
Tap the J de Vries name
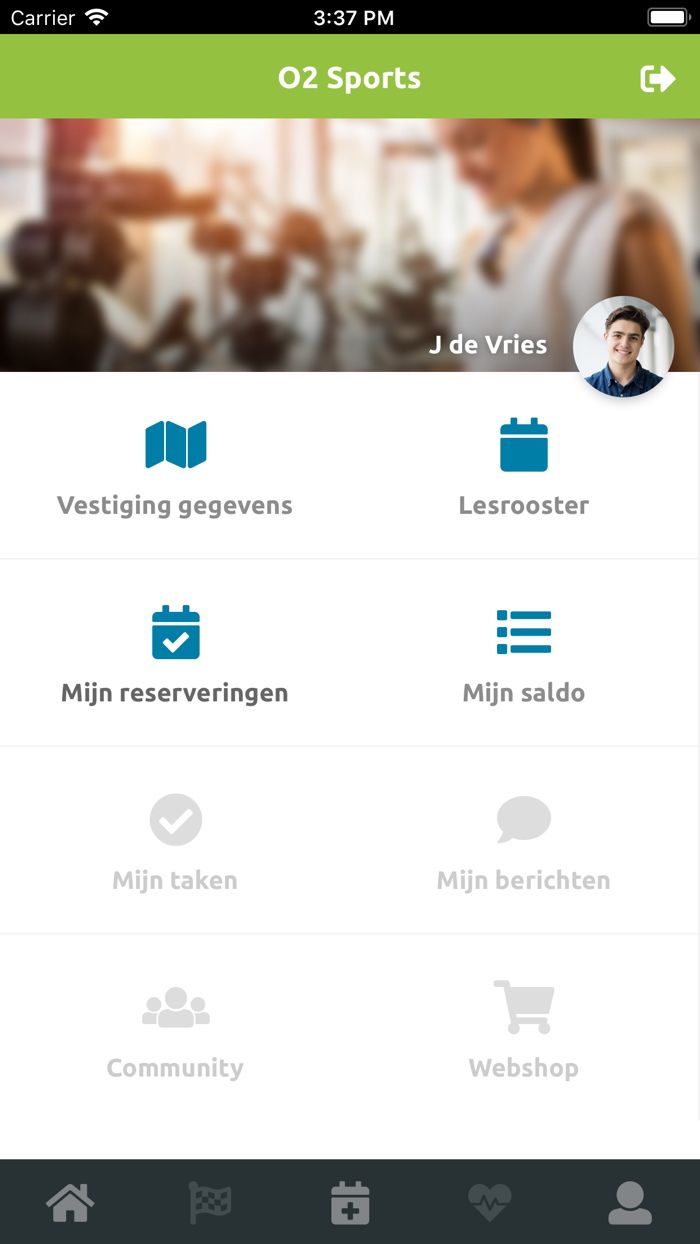tap(488, 345)
